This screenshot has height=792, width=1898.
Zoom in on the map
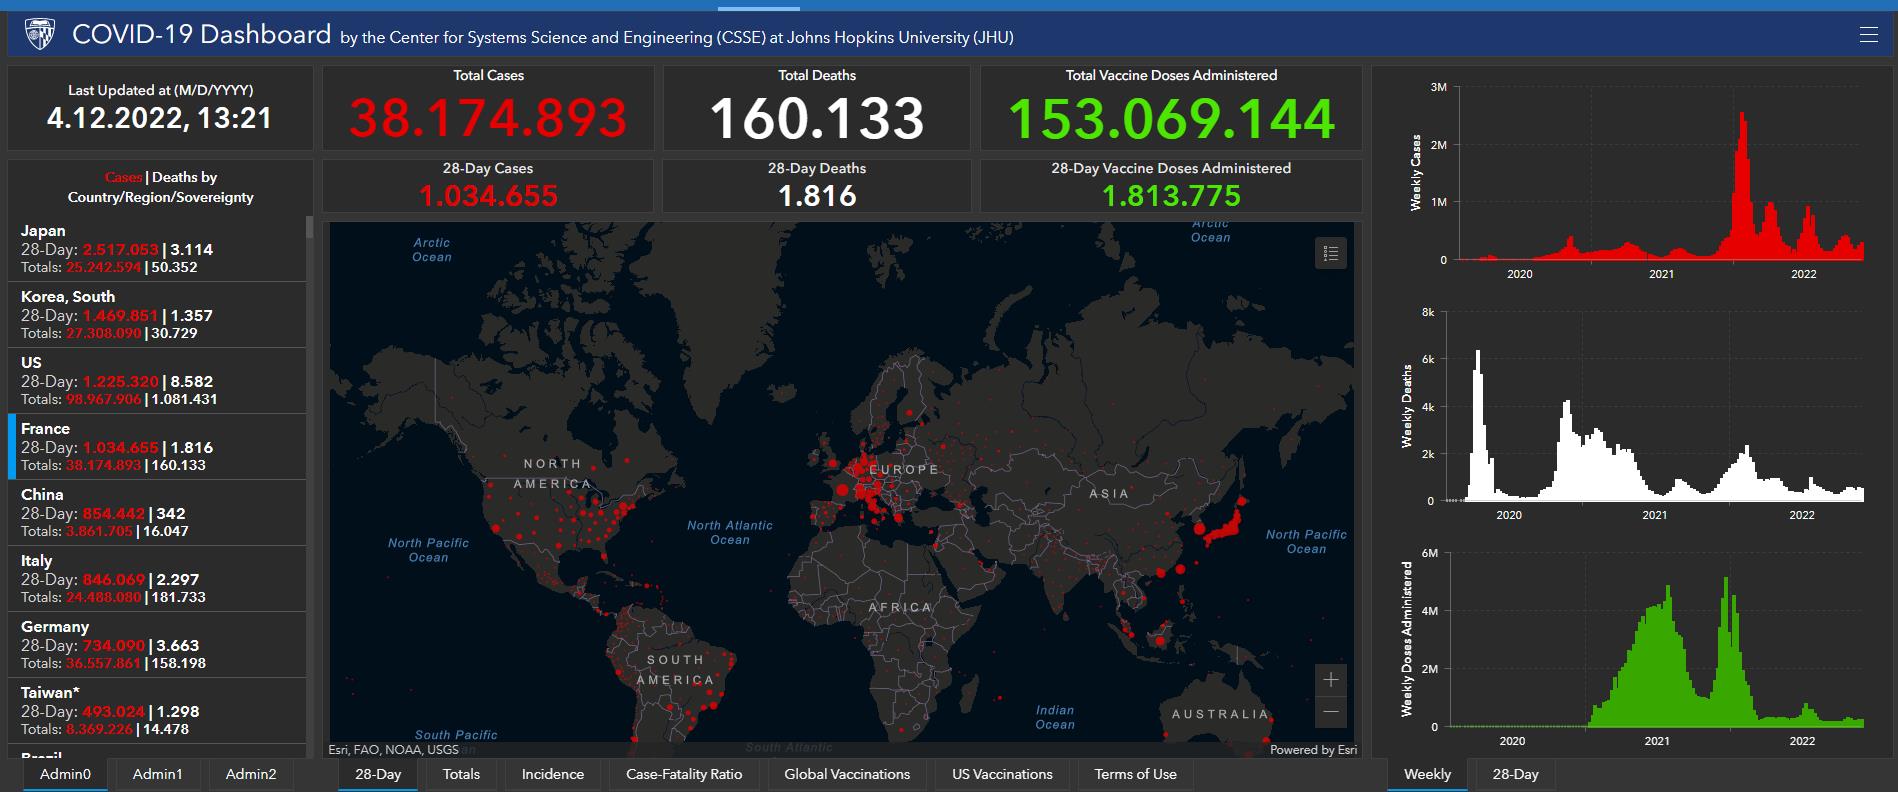coord(1330,680)
